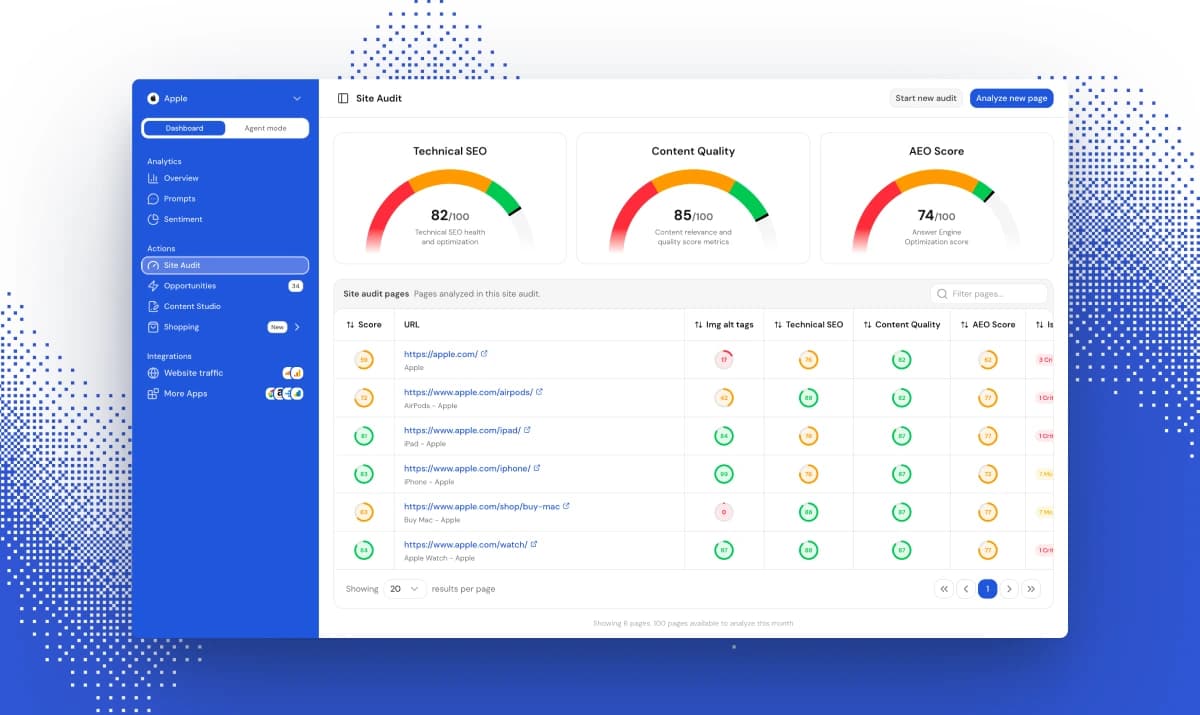This screenshot has height=715, width=1200.
Task: Click the Overview bar chart icon
Action: 153,178
